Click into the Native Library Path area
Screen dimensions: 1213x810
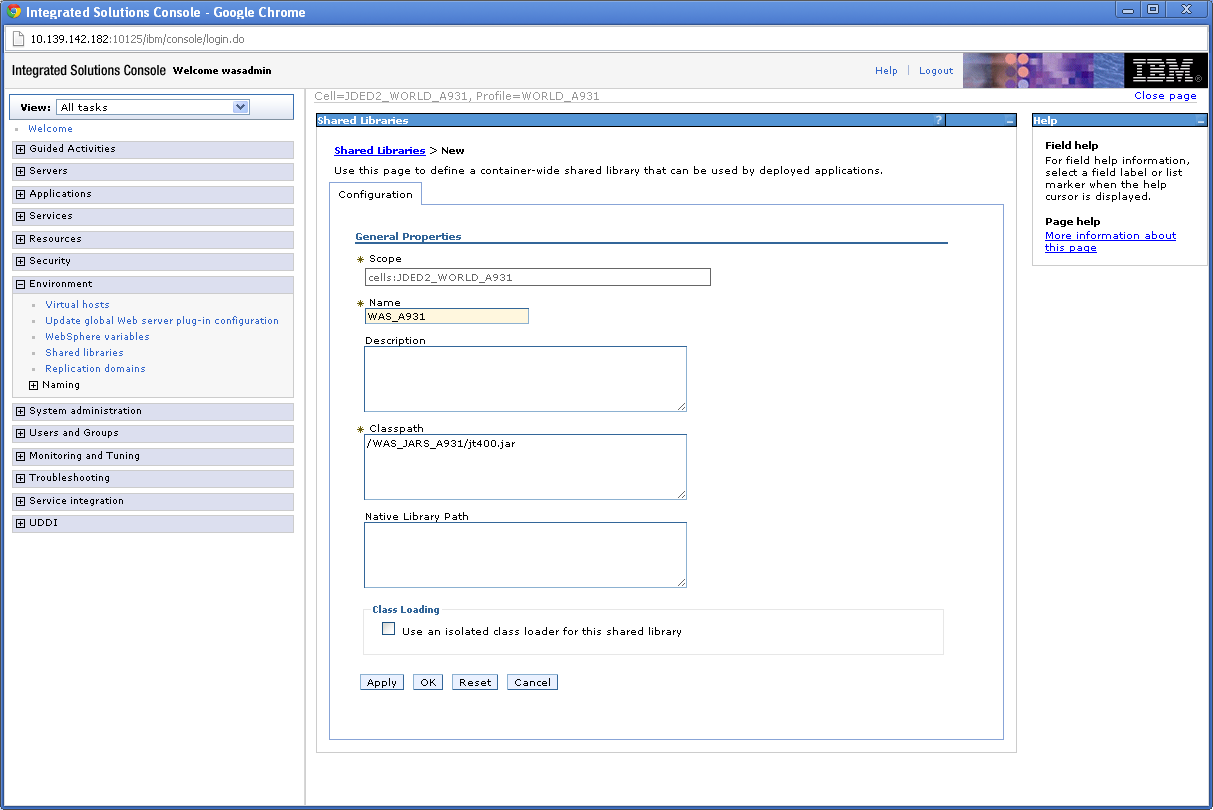(x=525, y=555)
